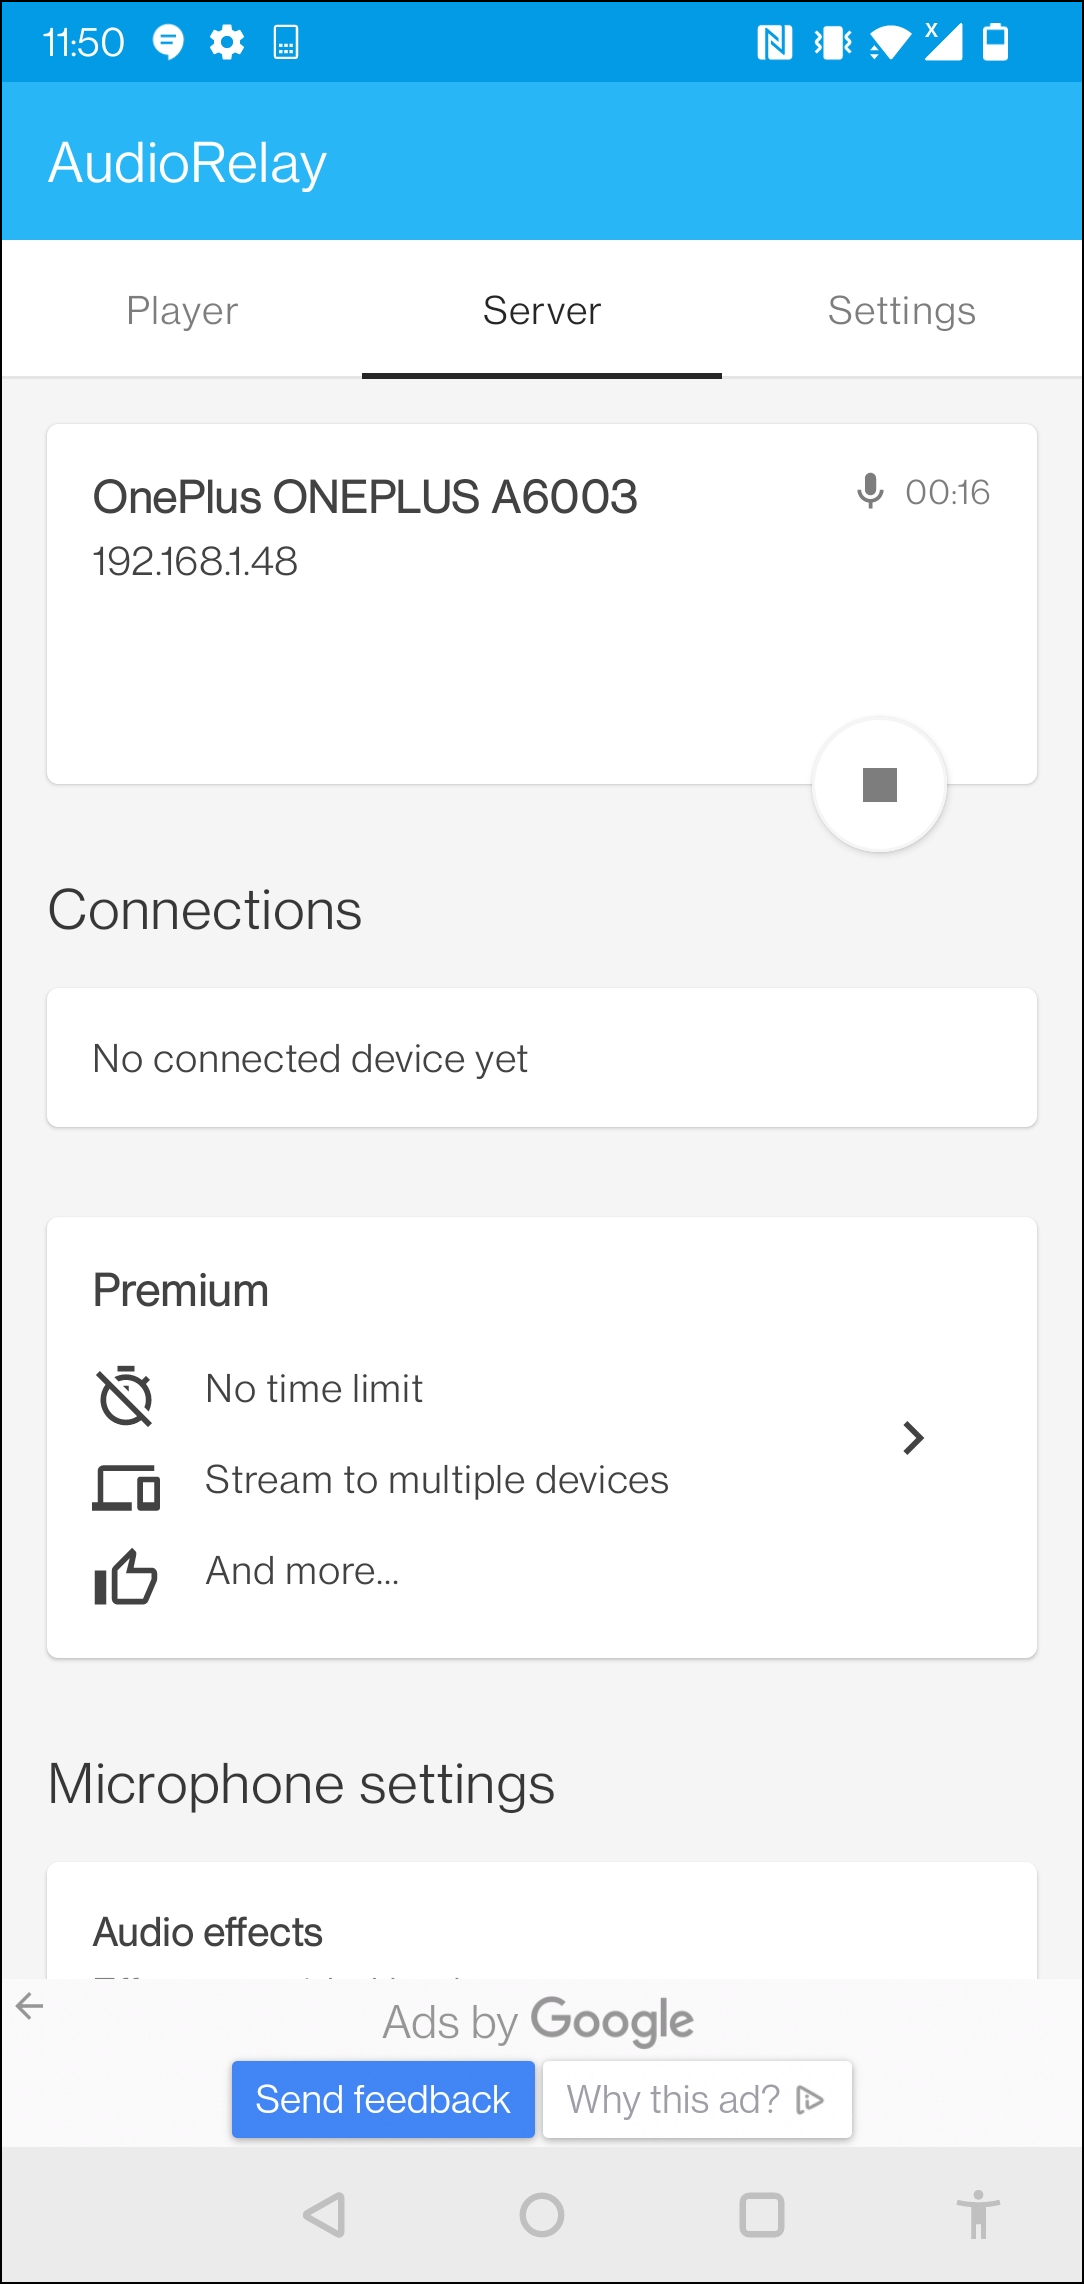Tap the accessibility shortcut icon
Screen dimensions: 1084x2284
click(978, 2214)
